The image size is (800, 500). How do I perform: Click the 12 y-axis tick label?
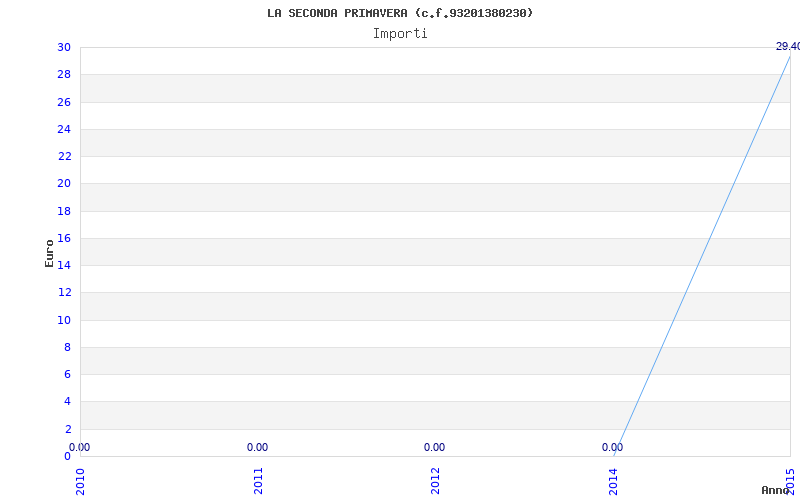point(64,292)
